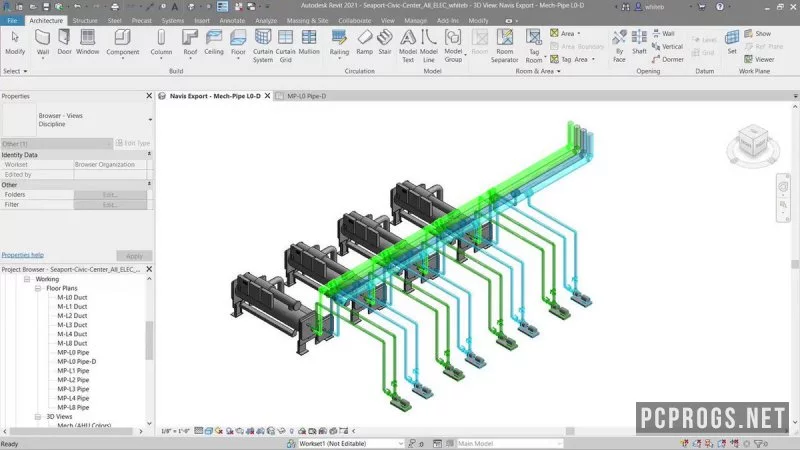The image size is (800, 450).
Task: Open the File tab
Action: tap(12, 20)
